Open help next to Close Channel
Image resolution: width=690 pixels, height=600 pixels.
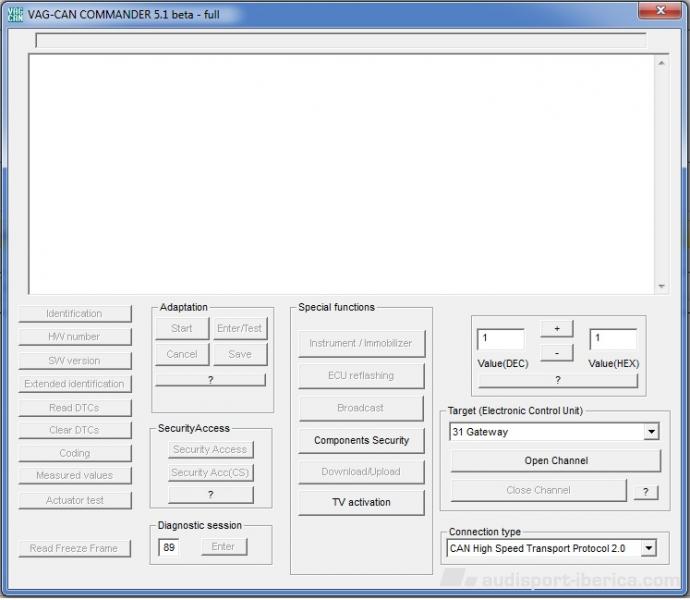[646, 492]
